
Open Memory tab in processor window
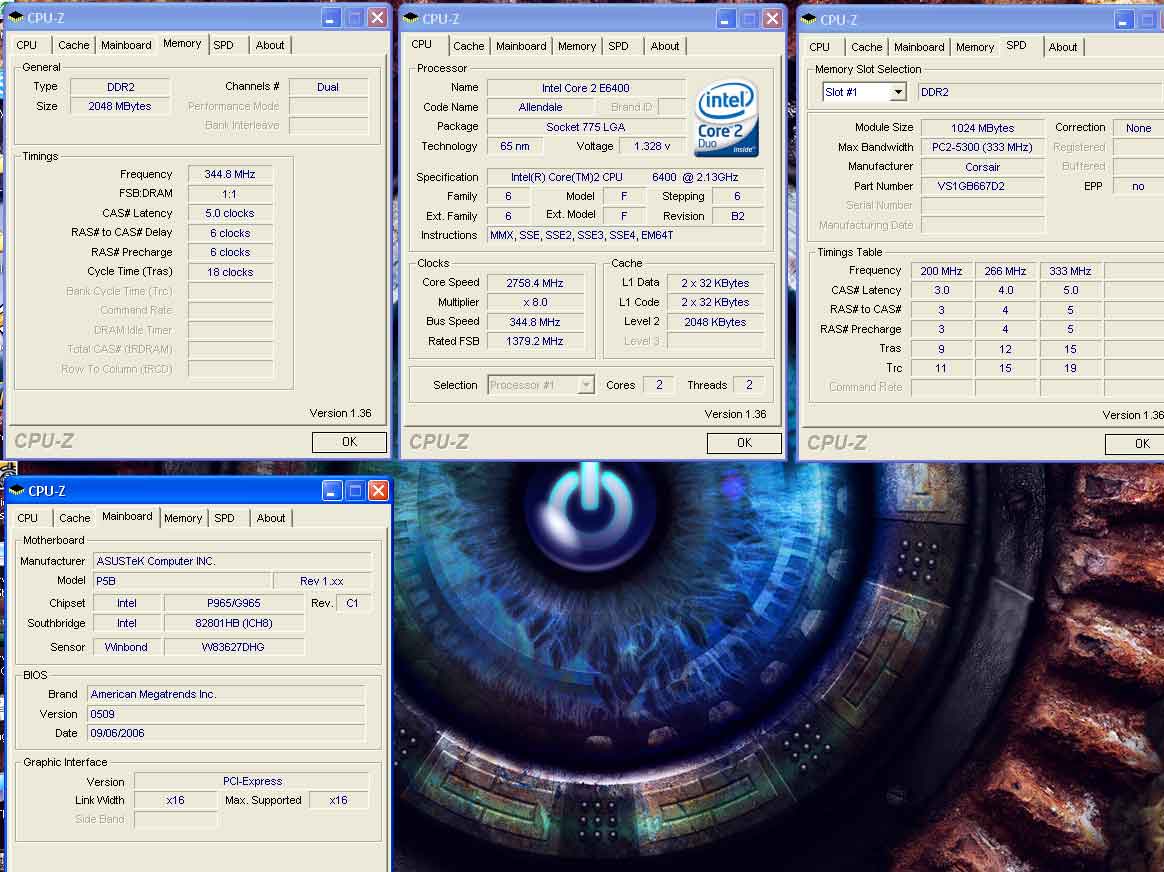pos(577,46)
